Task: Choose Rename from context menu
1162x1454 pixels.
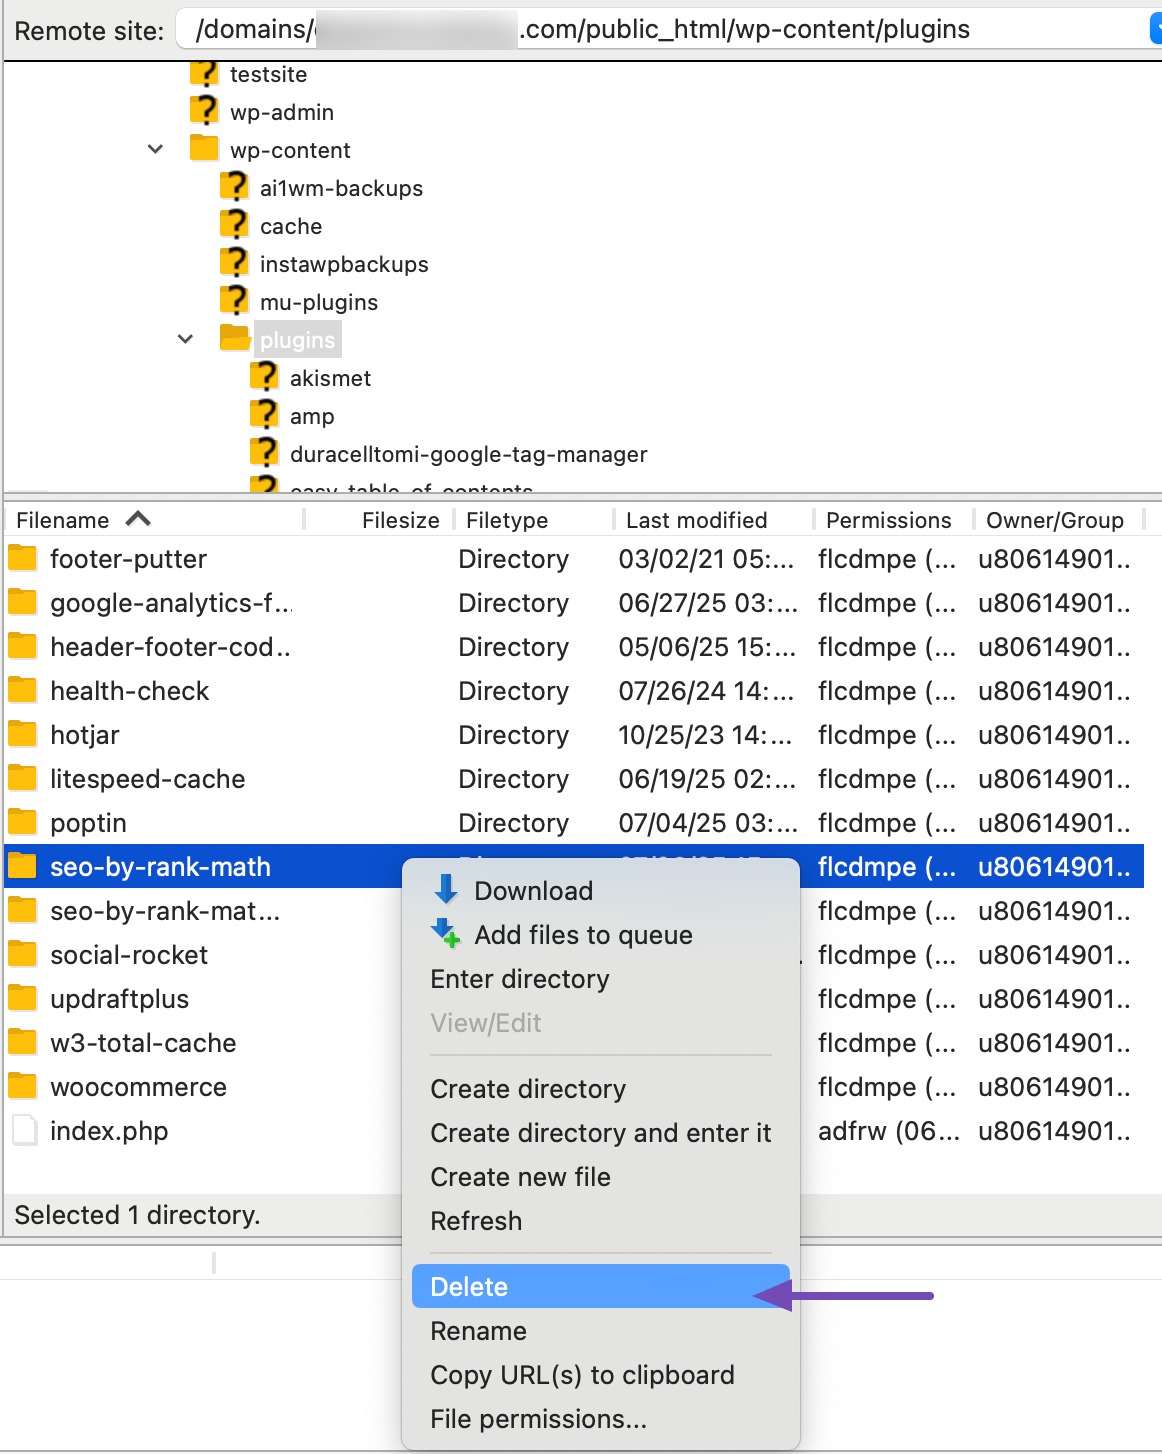Action: (600, 1330)
